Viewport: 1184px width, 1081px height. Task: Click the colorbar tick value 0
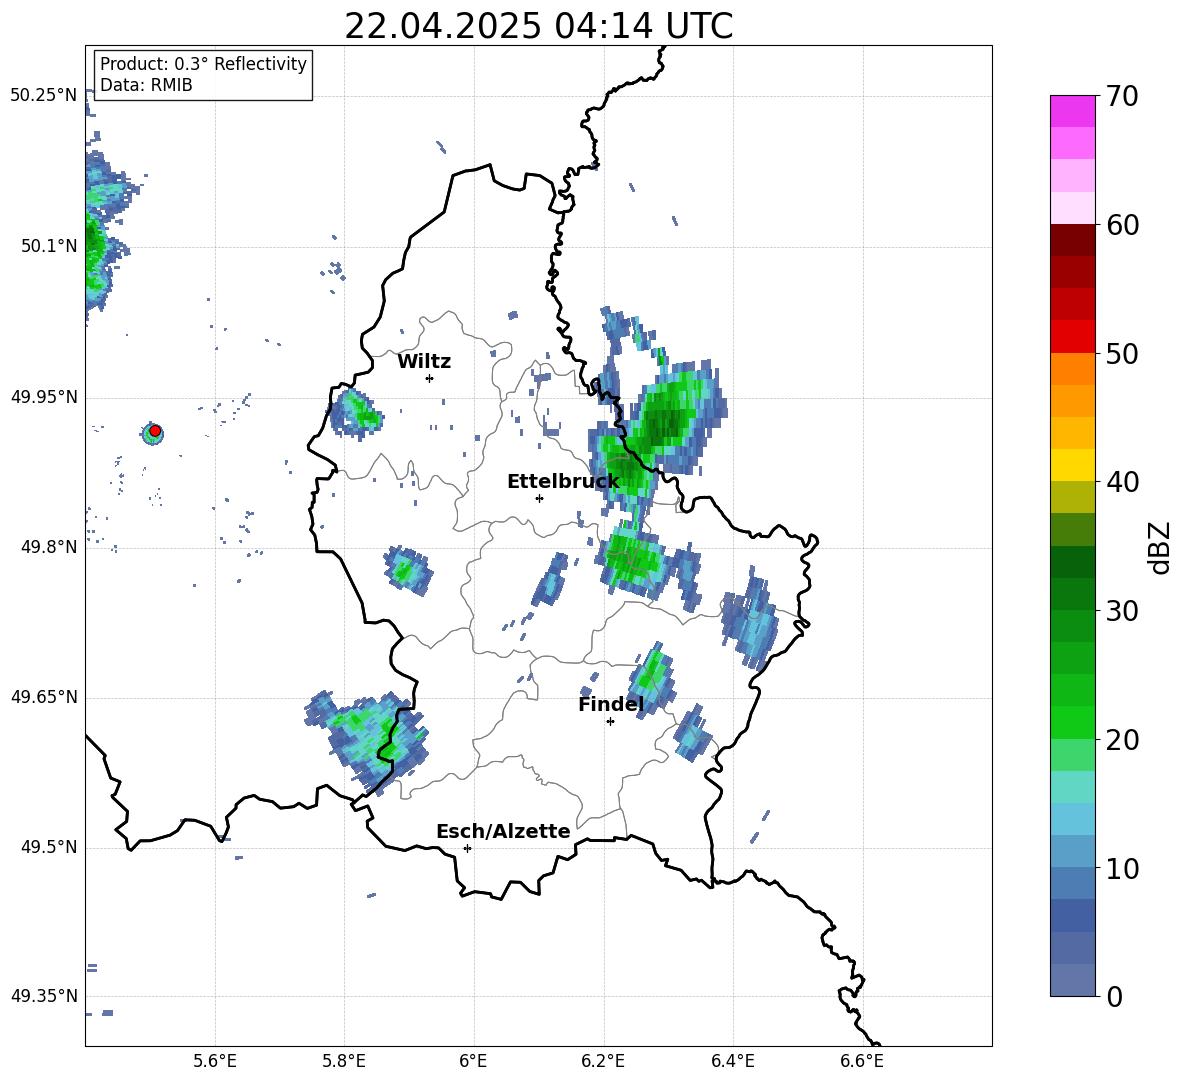click(x=1114, y=996)
